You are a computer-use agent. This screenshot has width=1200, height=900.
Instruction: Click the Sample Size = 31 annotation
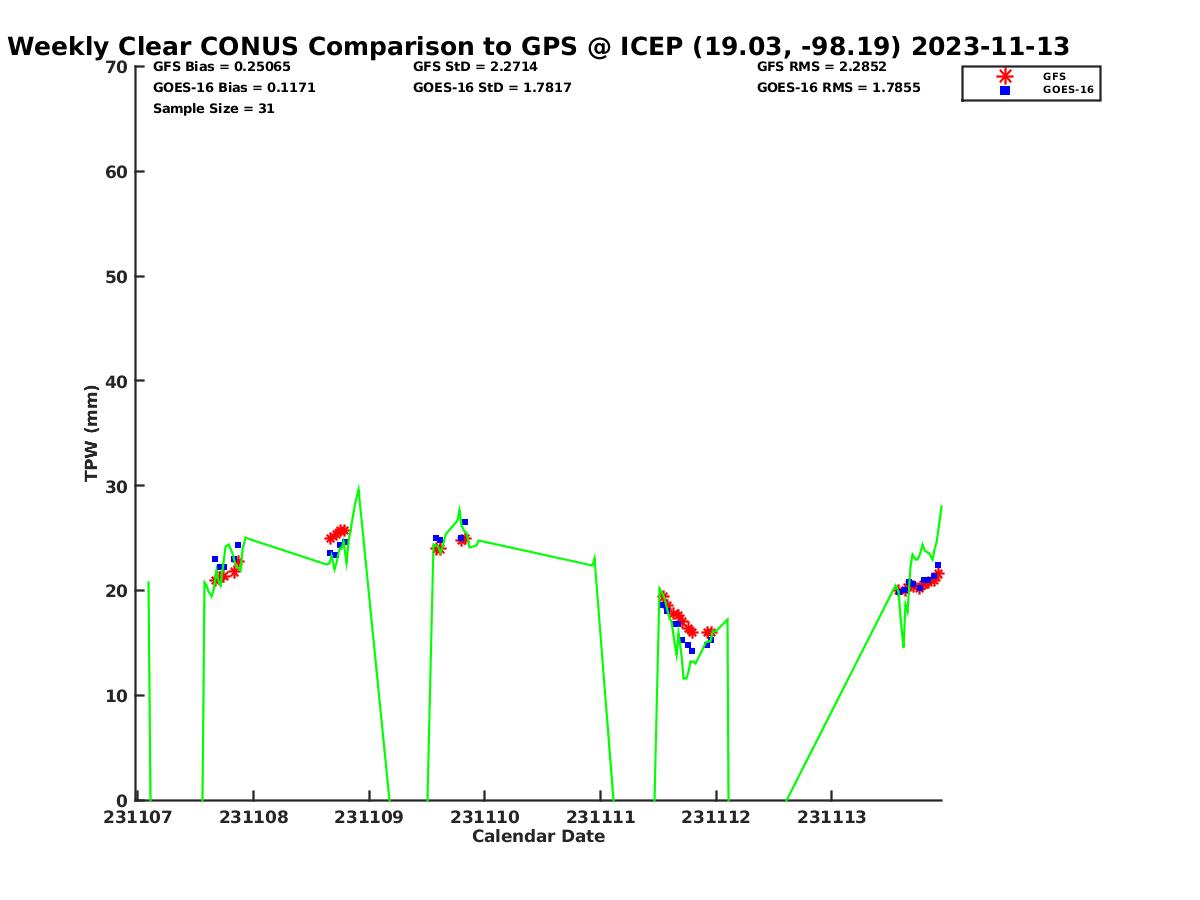click(x=213, y=108)
